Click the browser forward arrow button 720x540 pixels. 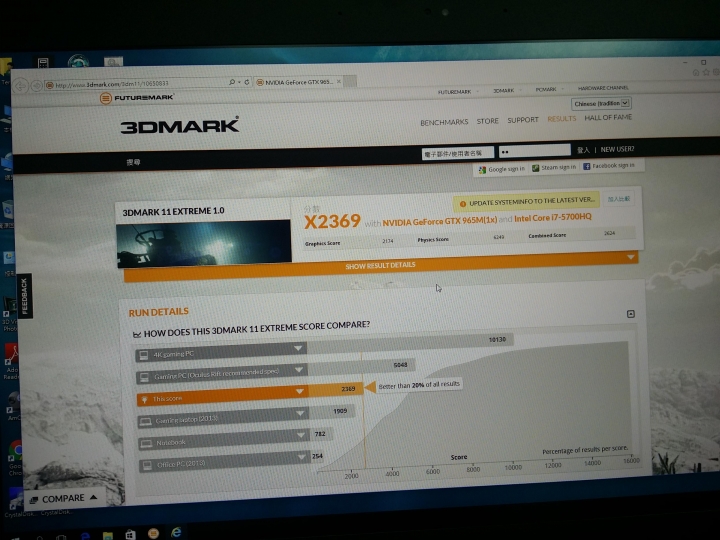[36, 85]
